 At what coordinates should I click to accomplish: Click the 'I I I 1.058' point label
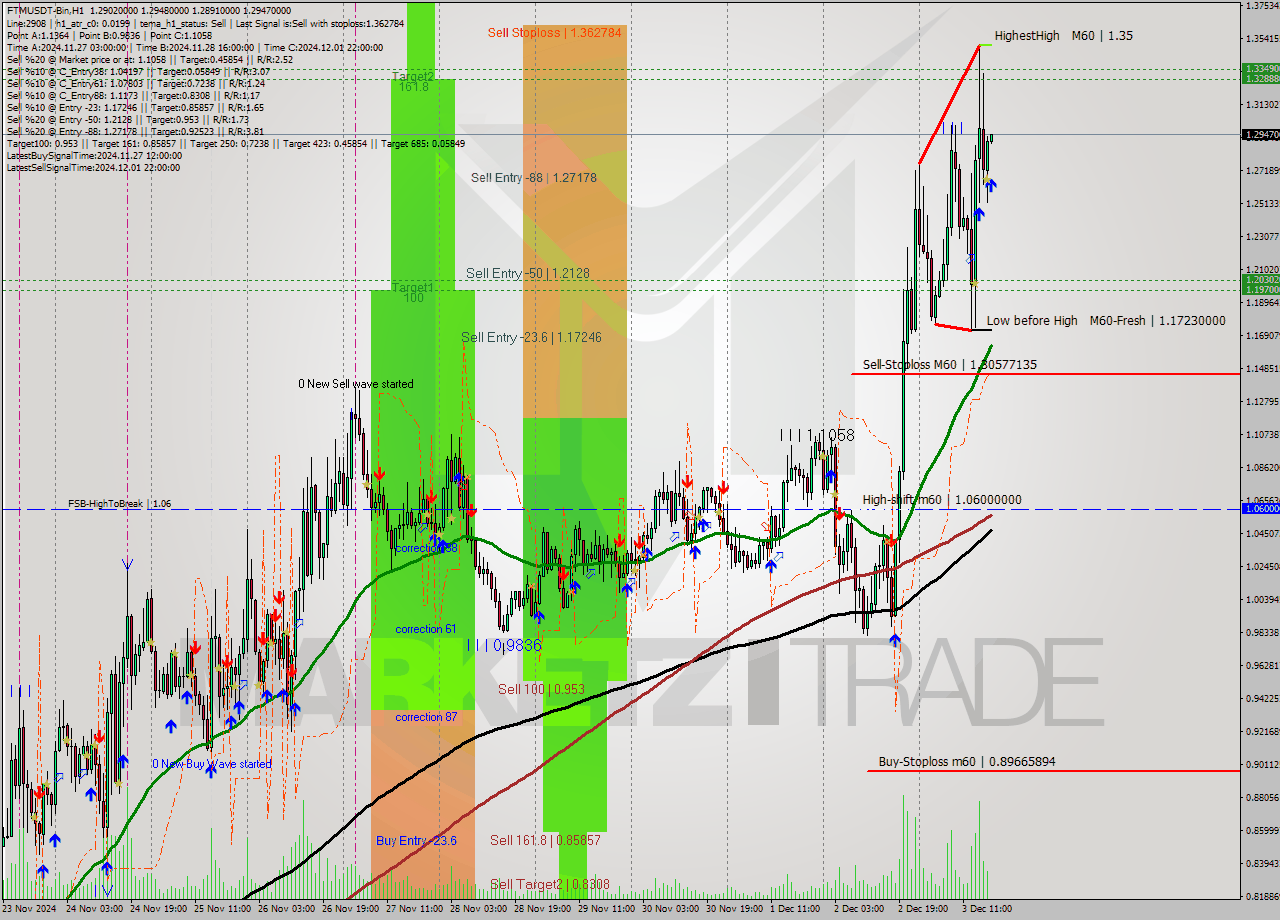point(818,435)
